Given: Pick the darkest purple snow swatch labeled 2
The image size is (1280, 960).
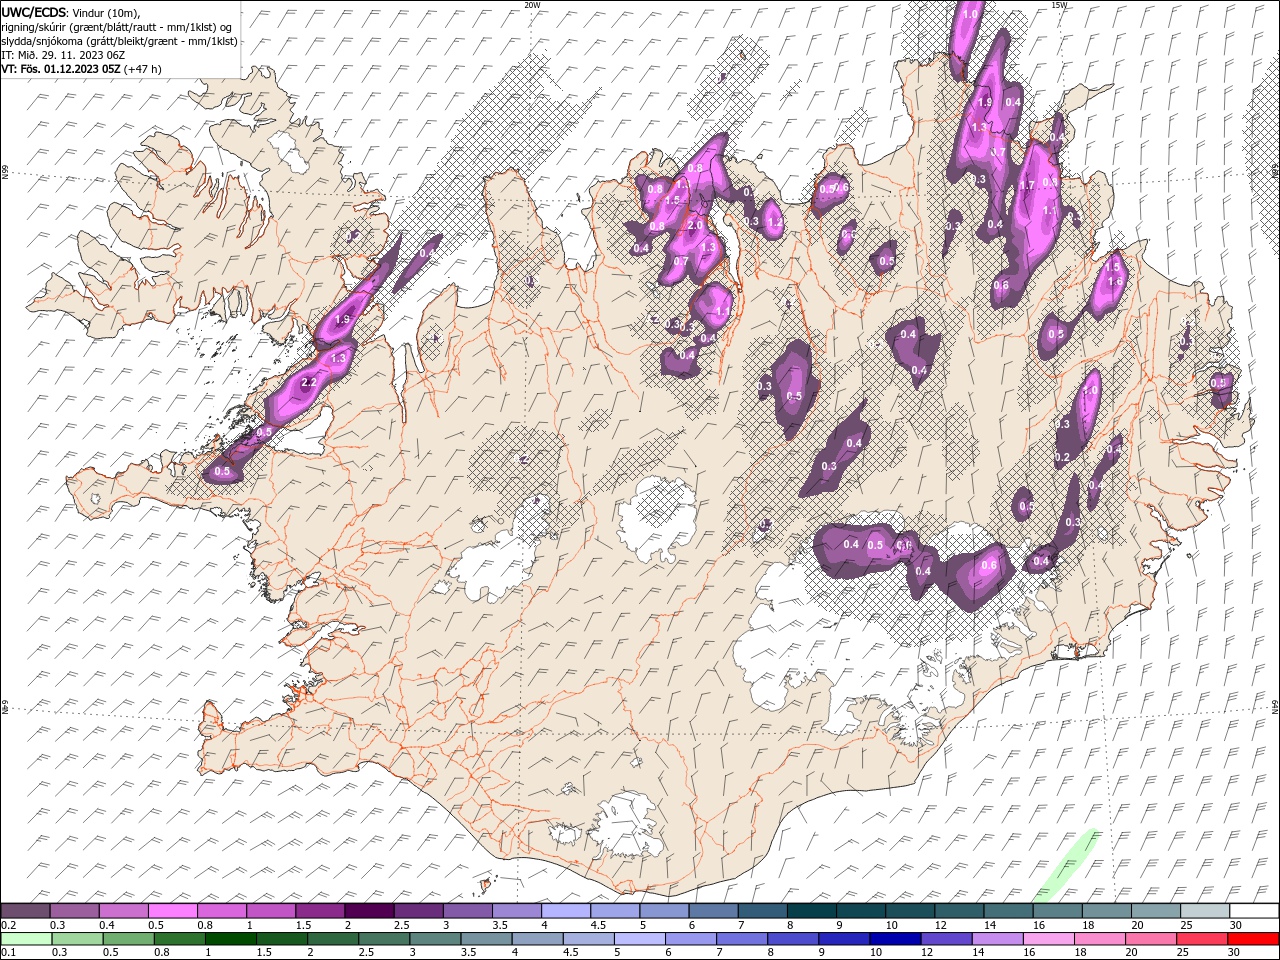Looking at the screenshot, I should 368,910.
